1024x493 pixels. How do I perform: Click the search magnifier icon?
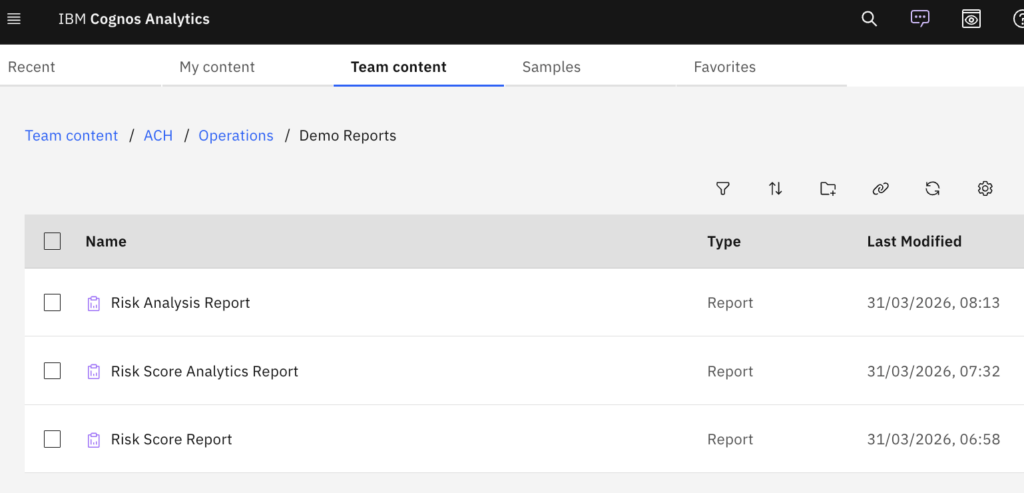tap(869, 19)
